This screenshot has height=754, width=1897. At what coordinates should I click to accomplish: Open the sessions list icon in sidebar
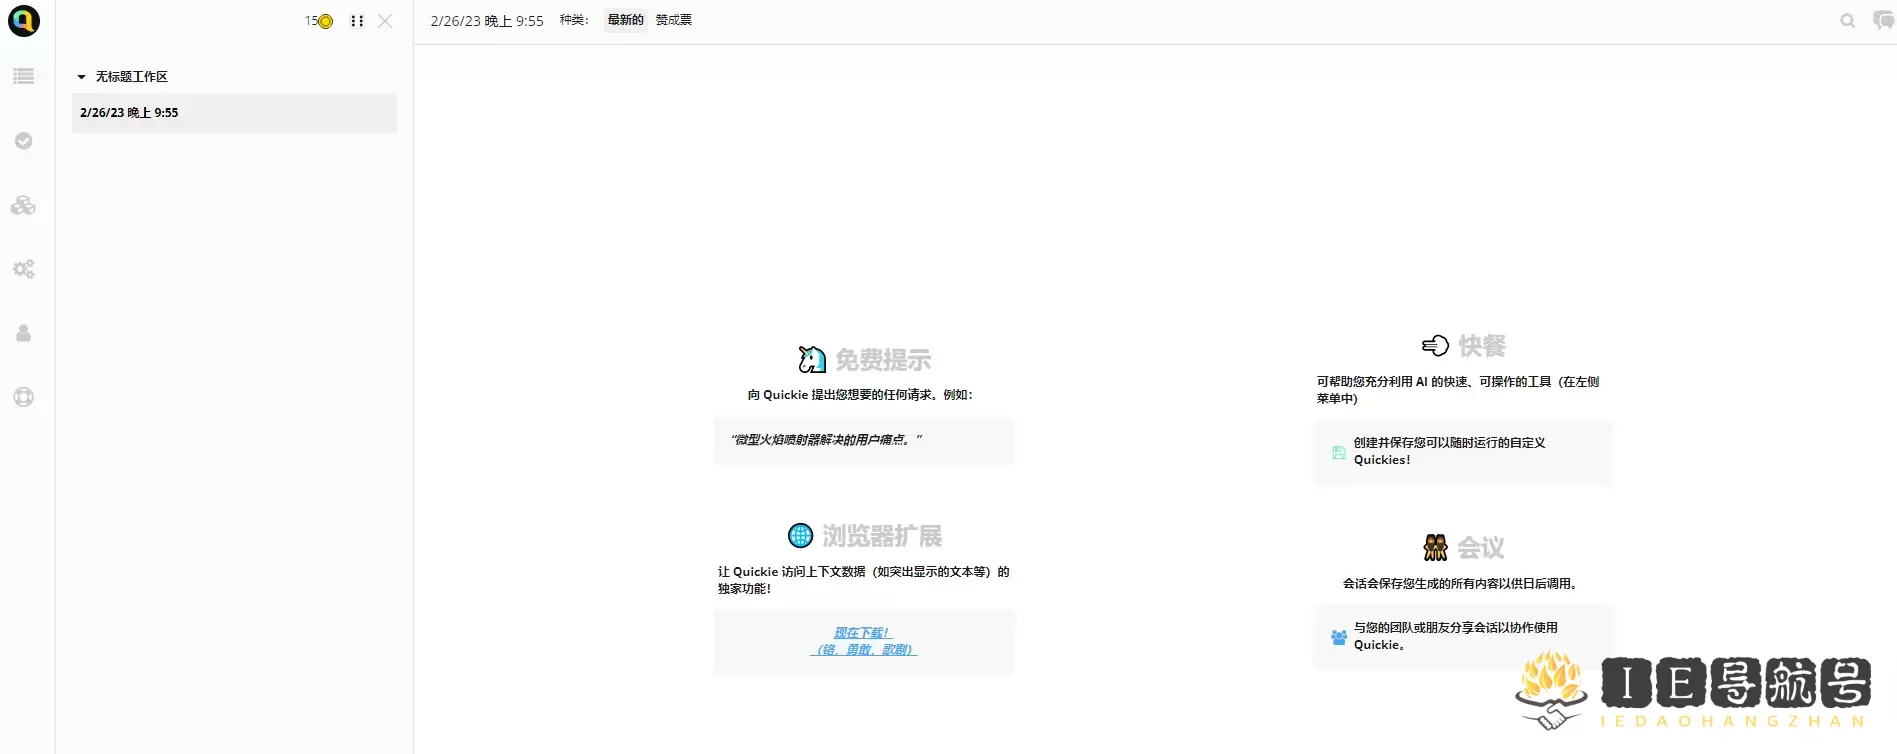pyautogui.click(x=24, y=76)
